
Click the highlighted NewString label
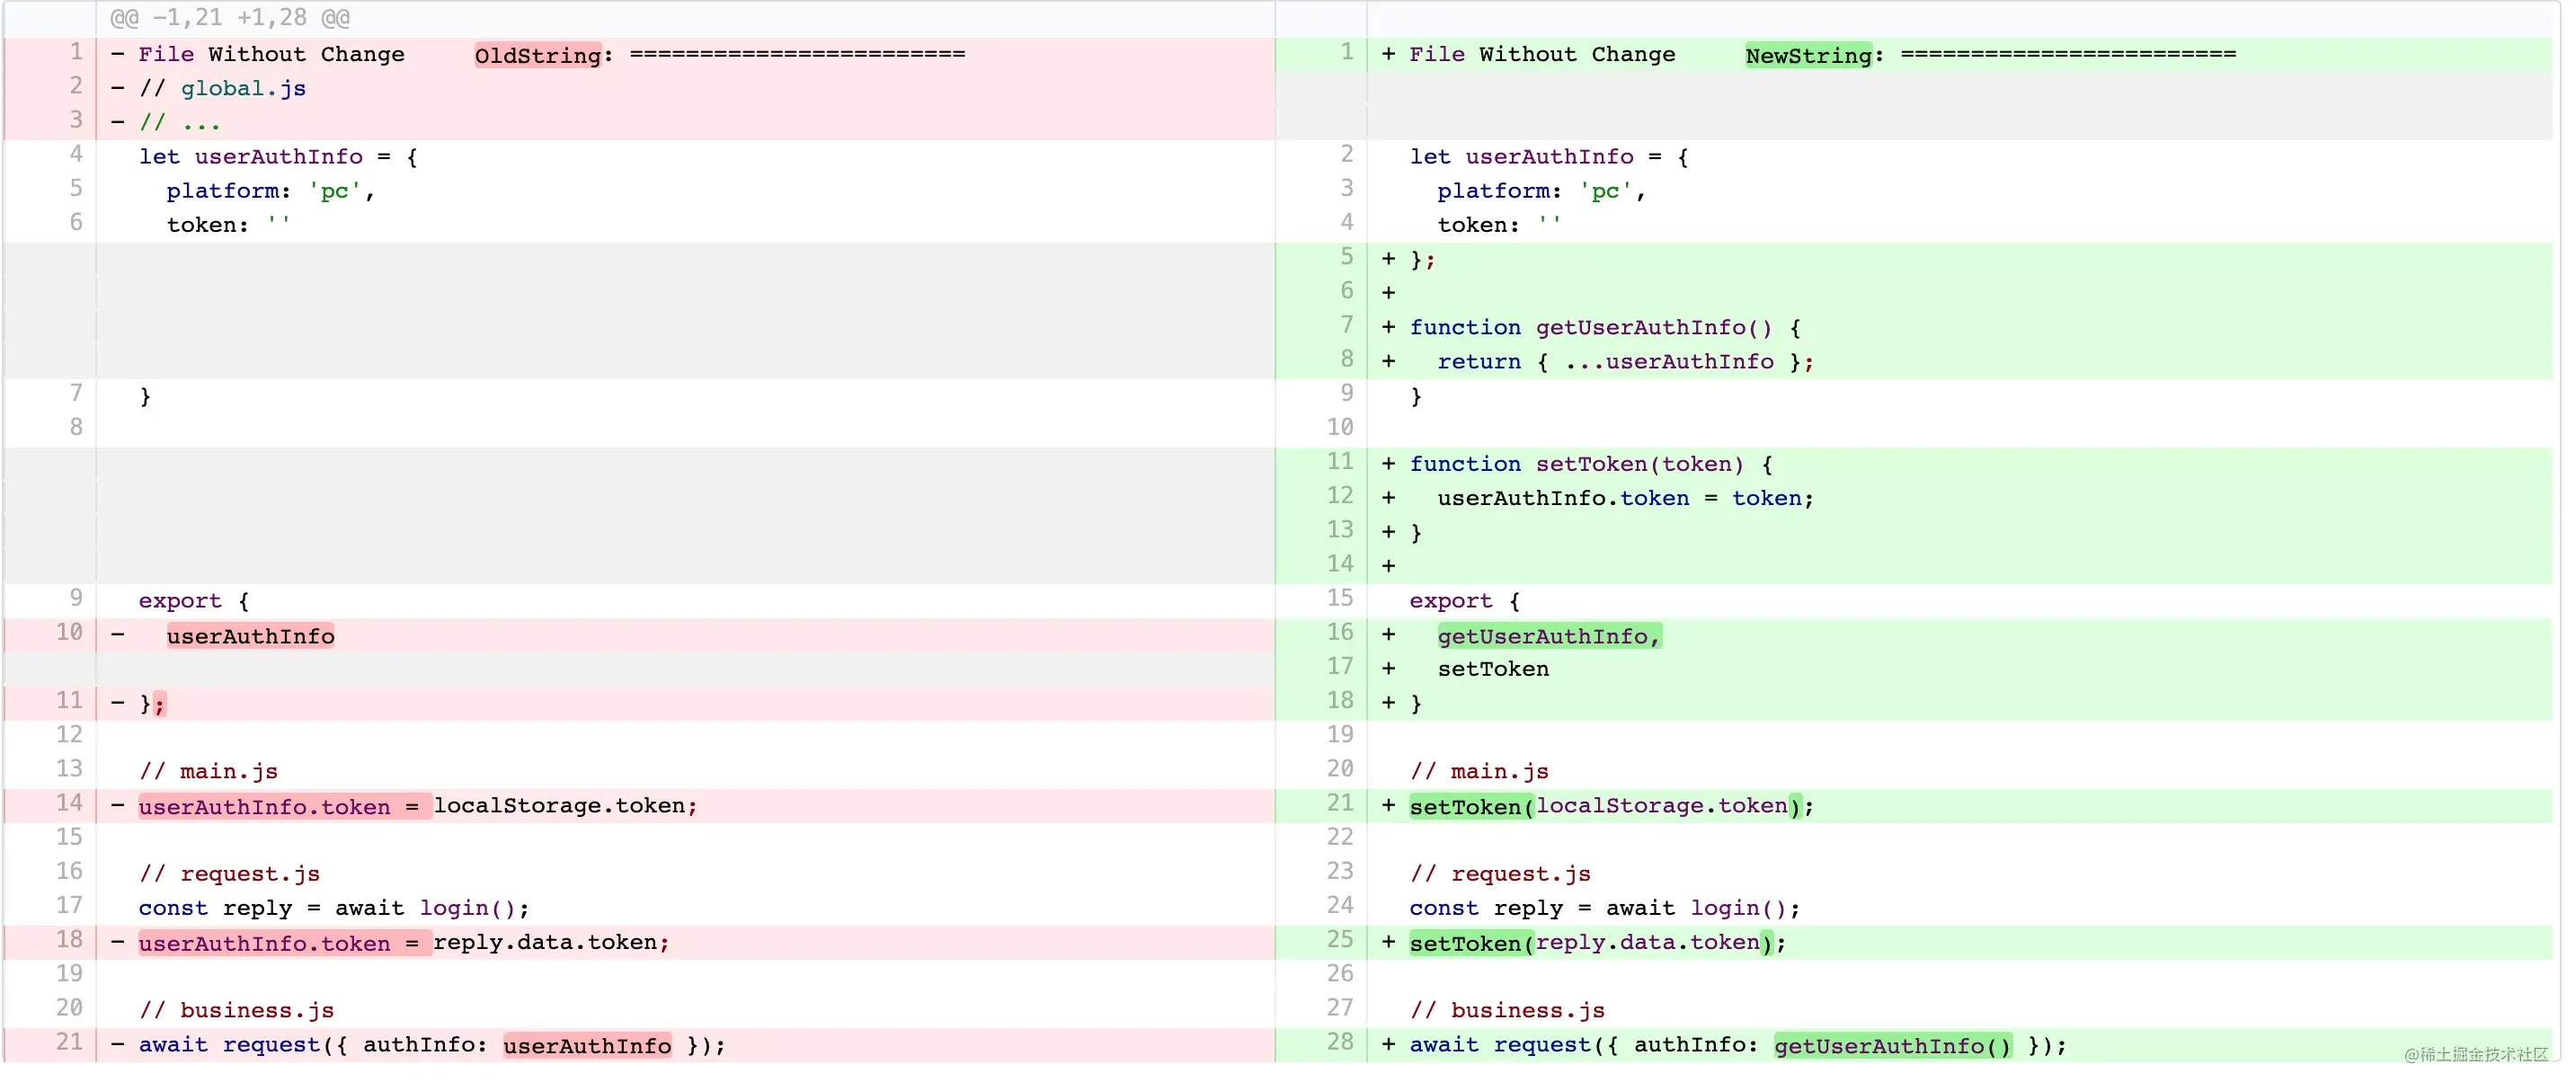click(1808, 55)
